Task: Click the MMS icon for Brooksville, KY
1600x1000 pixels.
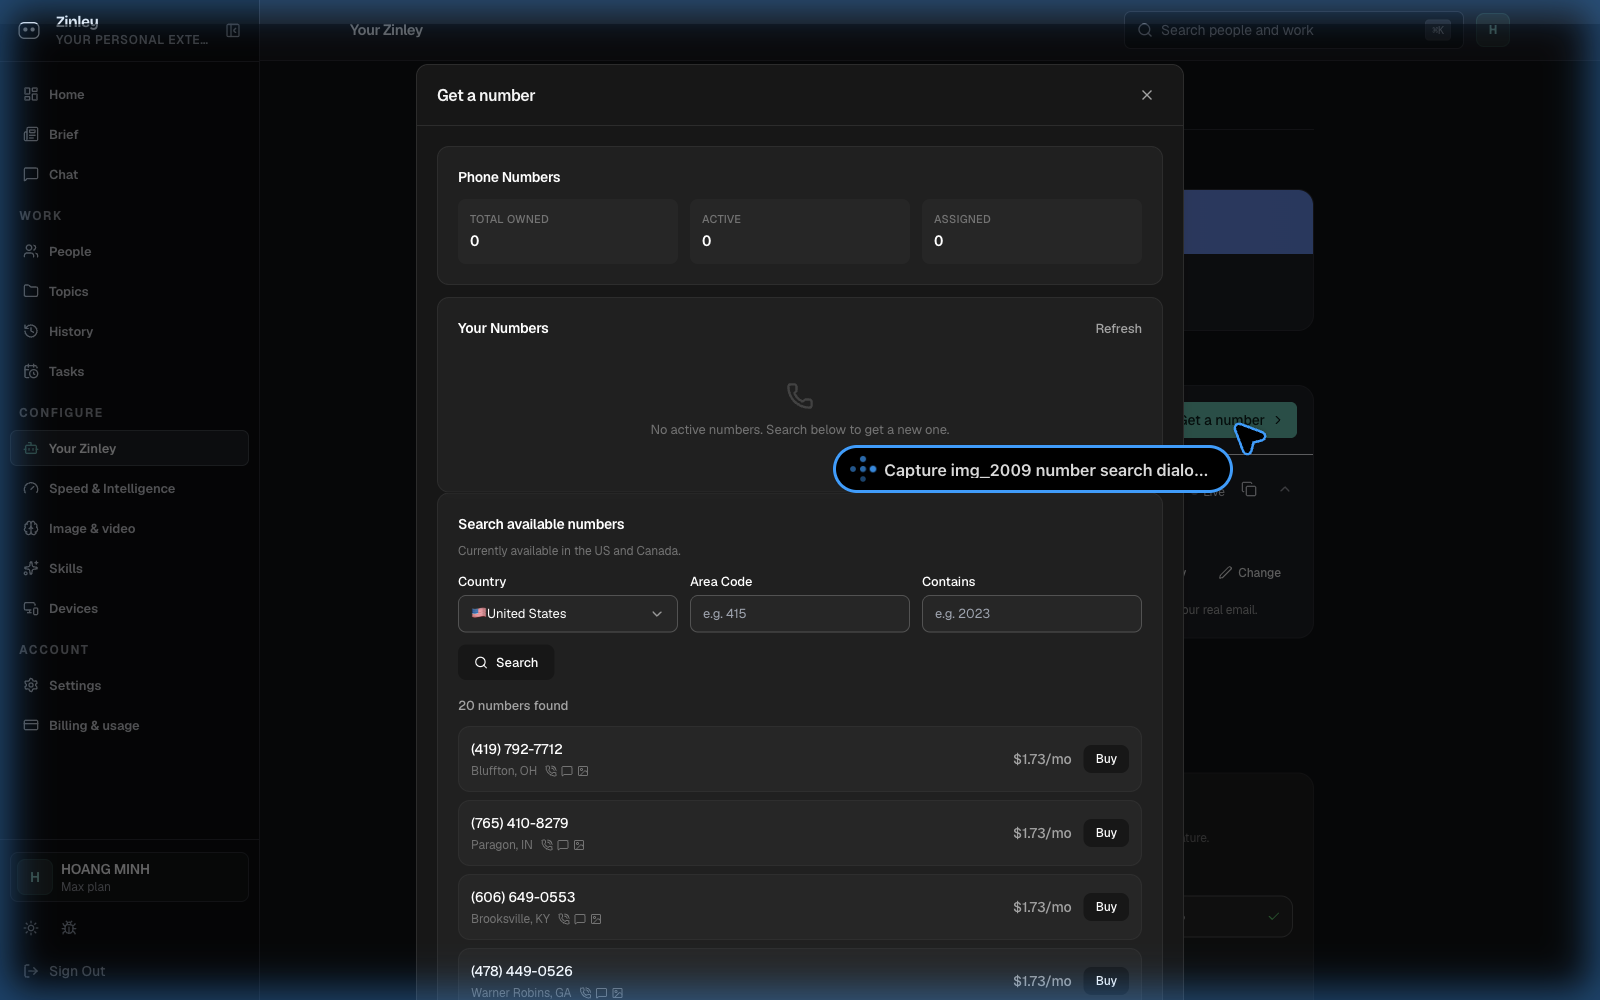Action: (x=596, y=919)
